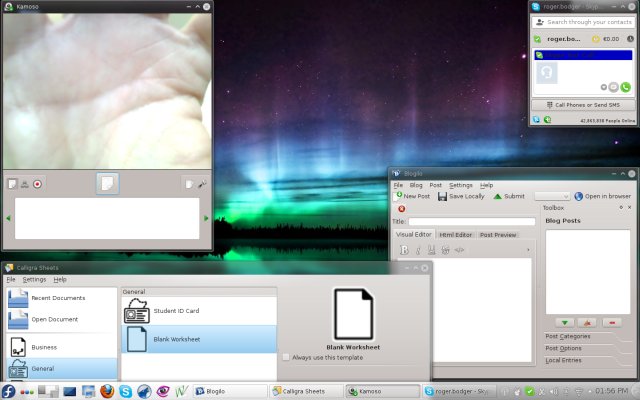This screenshot has height=400, width=640.
Task: Select Student ID Card template
Action: click(176, 311)
